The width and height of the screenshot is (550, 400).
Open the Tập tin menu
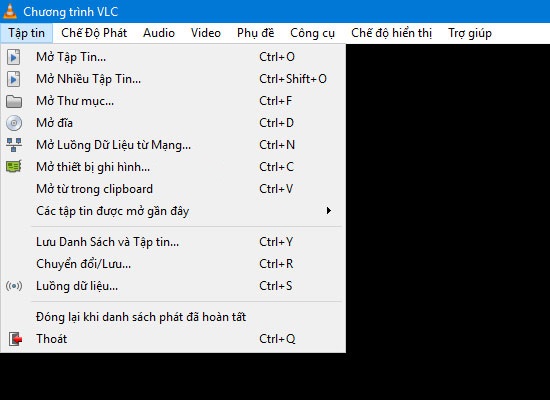click(27, 33)
